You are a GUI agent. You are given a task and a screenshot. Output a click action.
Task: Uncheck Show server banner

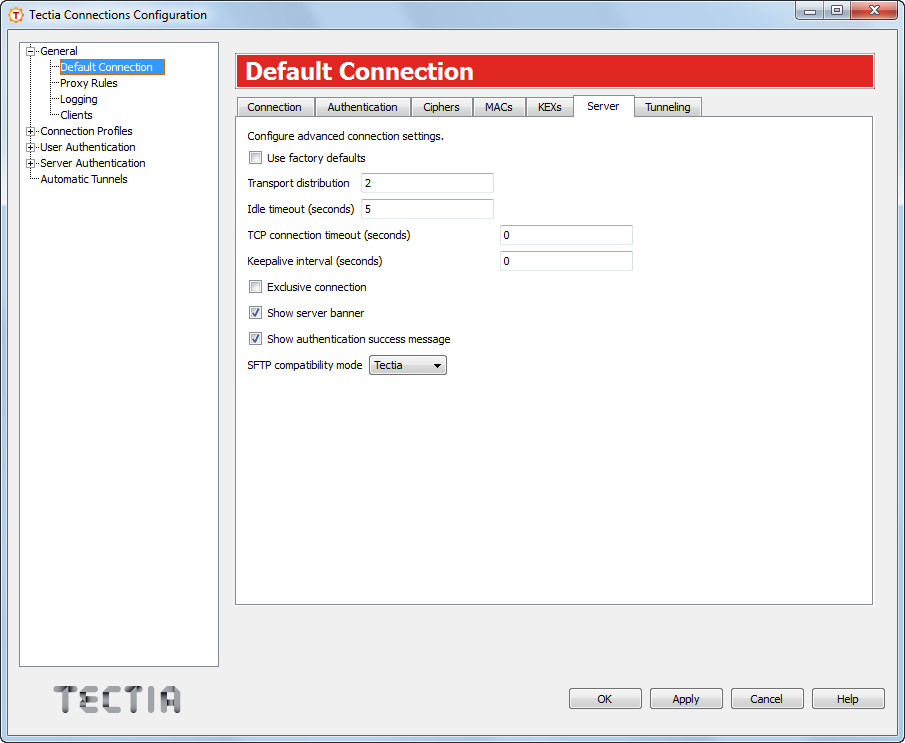pyautogui.click(x=255, y=312)
